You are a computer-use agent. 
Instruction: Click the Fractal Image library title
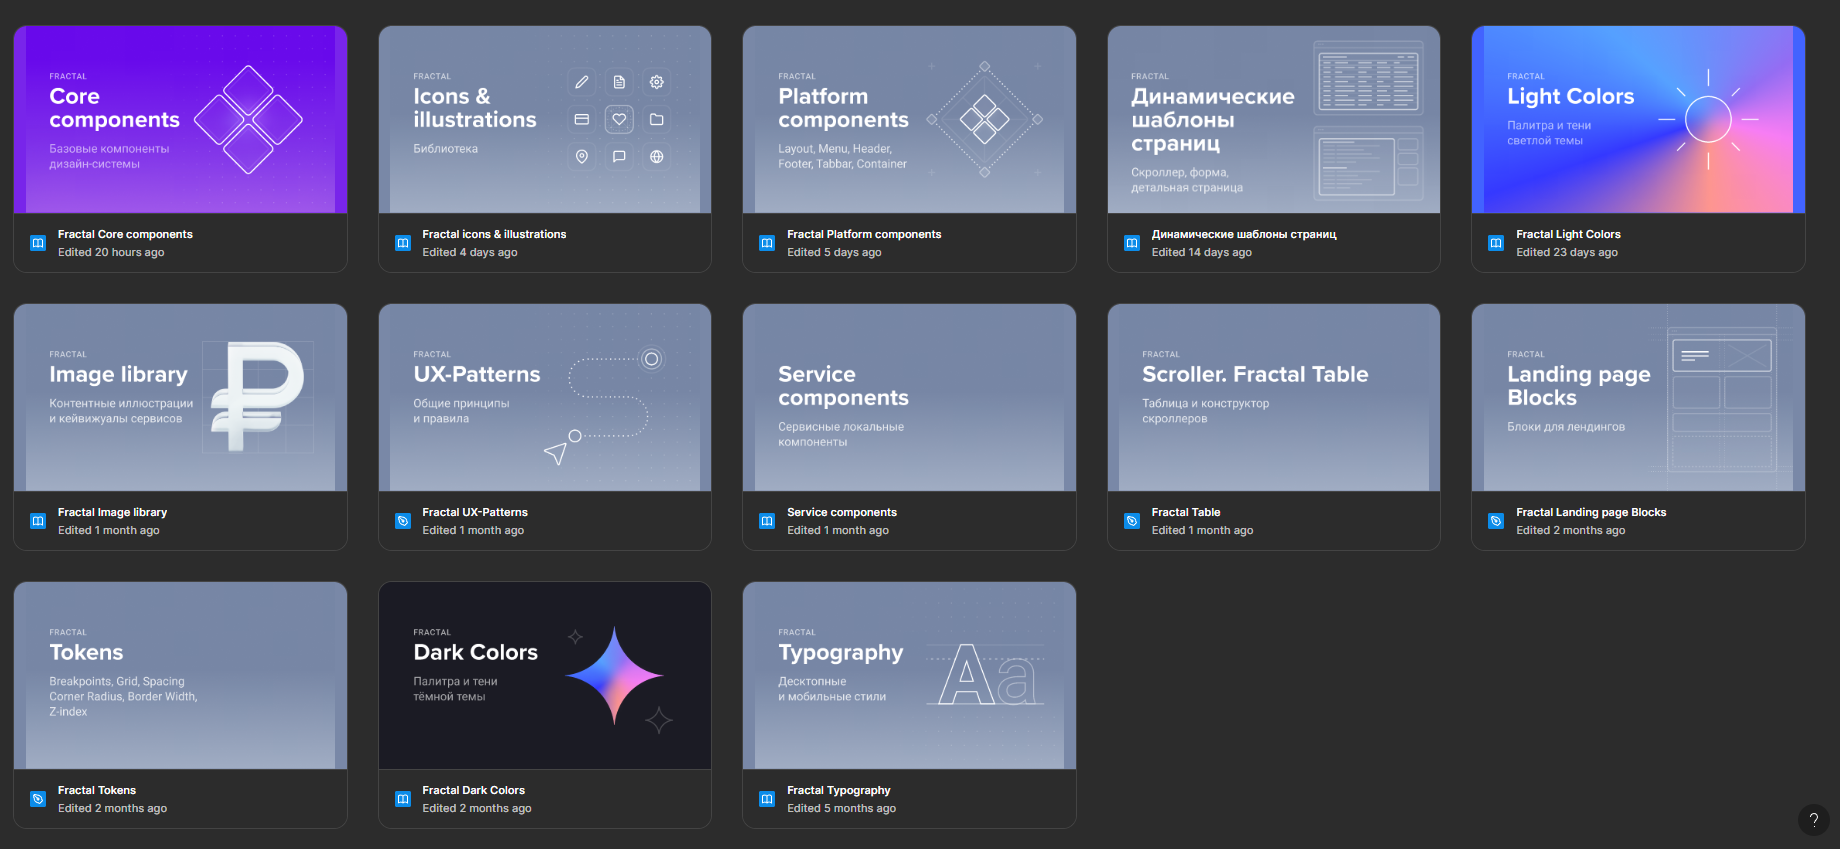pyautogui.click(x=112, y=512)
